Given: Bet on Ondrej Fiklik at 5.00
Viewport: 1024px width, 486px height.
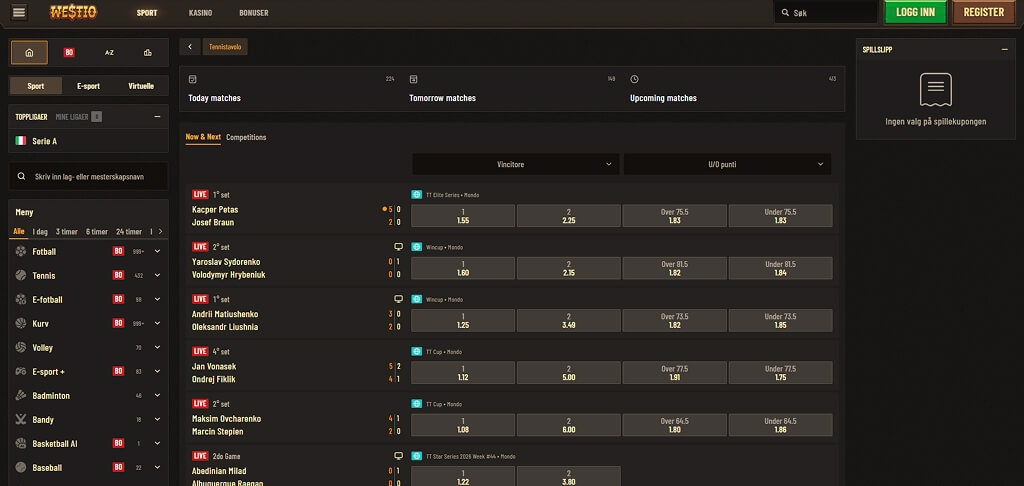Looking at the screenshot, I should point(569,372).
